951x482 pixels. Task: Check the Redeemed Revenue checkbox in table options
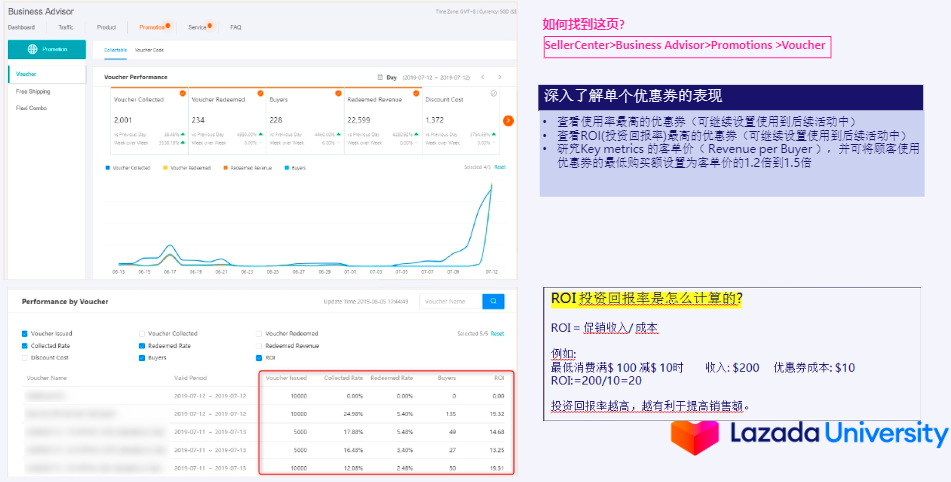[x=259, y=346]
